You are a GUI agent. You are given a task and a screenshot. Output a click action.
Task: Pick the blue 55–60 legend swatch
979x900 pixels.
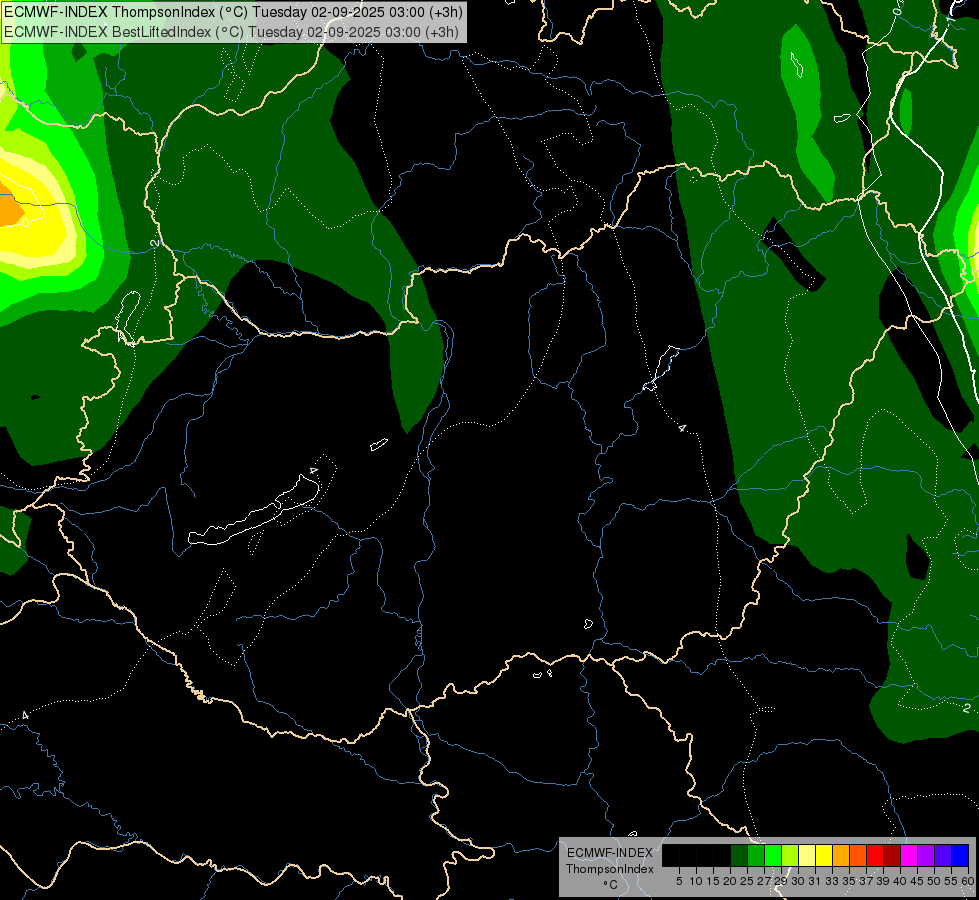[960, 855]
